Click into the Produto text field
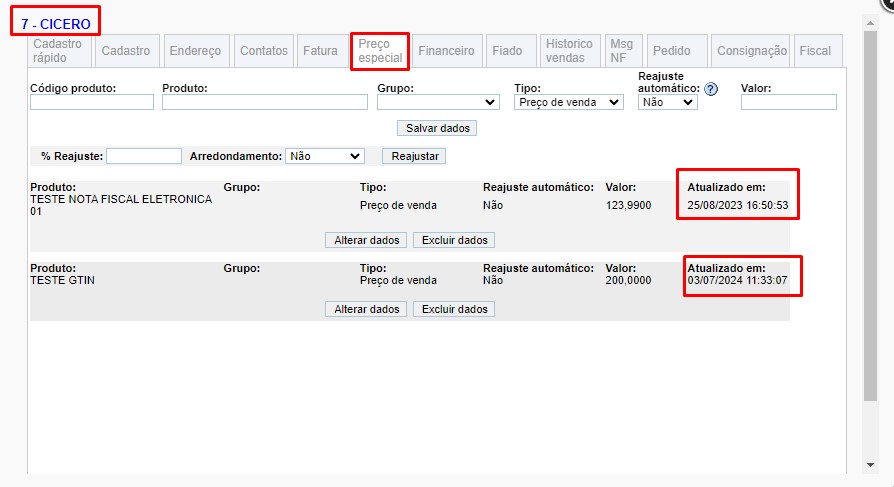This screenshot has height=487, width=894. pos(265,102)
